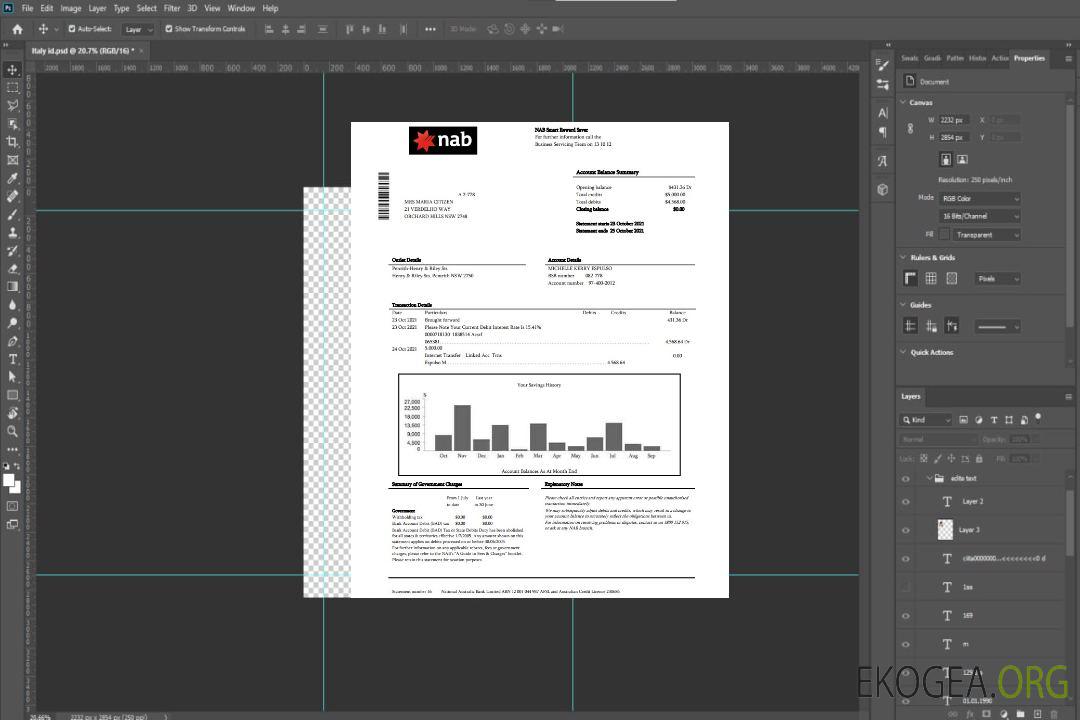
Task: Toggle the rulers icon under Rulers & Grids
Action: coord(911,278)
